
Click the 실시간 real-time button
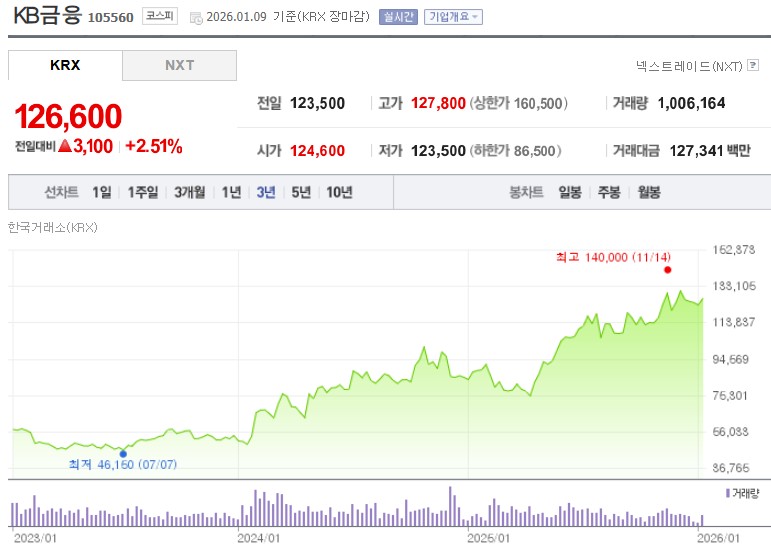tap(398, 17)
